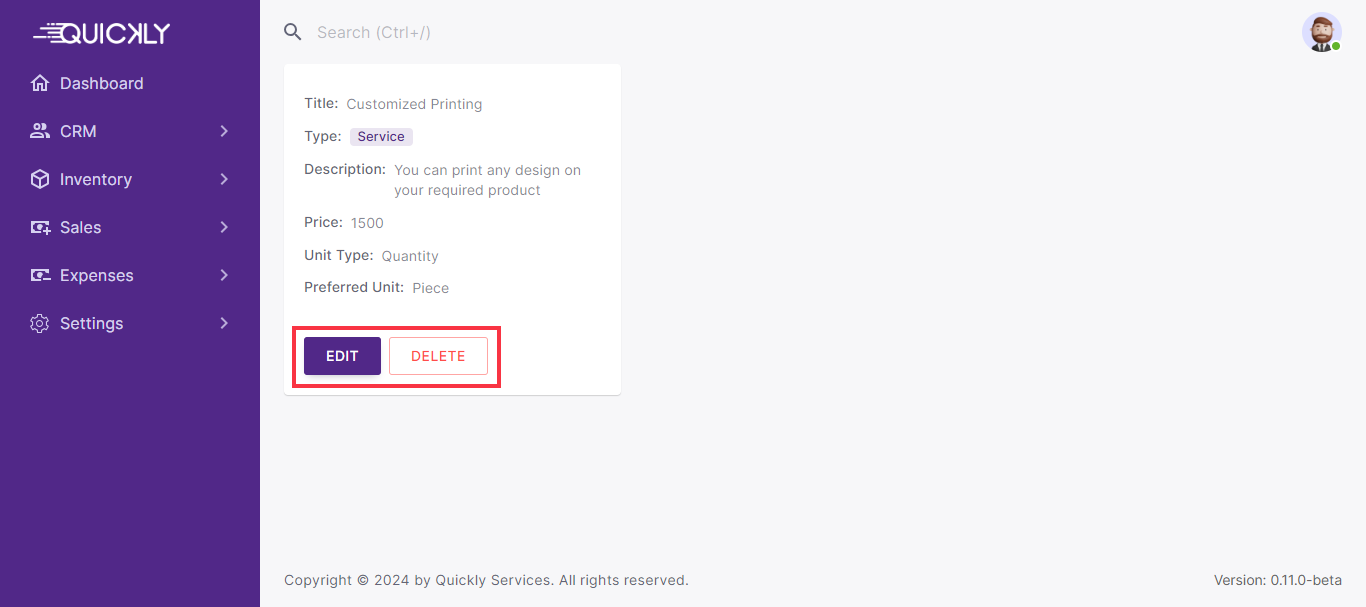Click the search magnifier icon
Screen dimensions: 1366x607
pos(293,32)
